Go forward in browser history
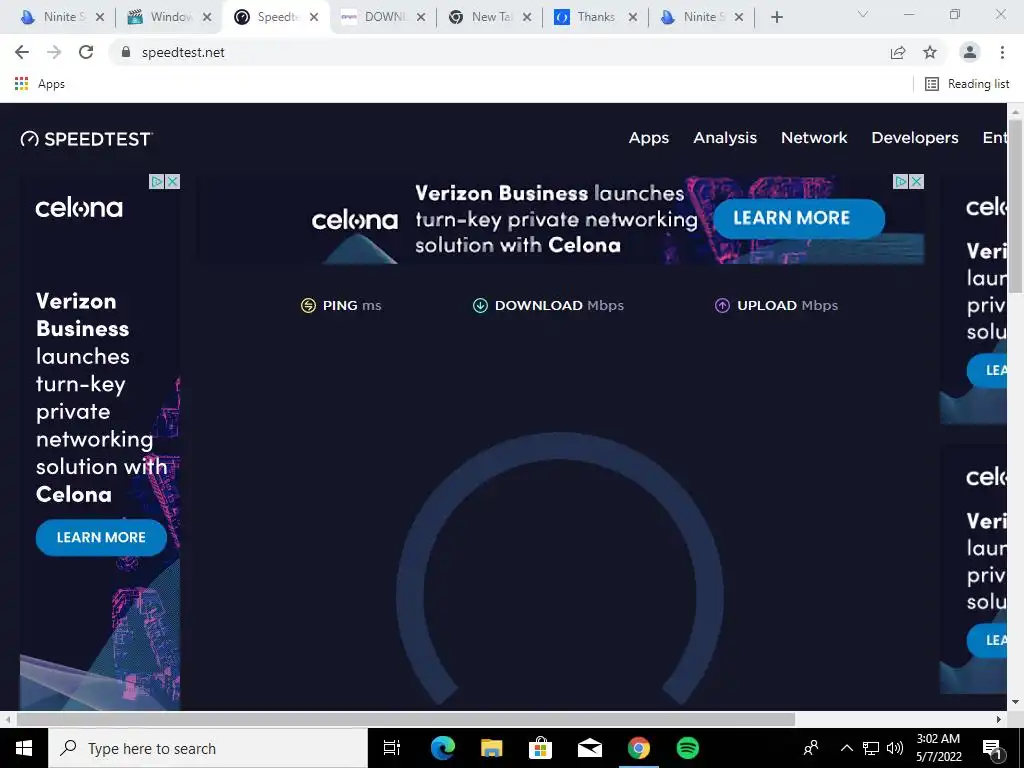Screen dimensions: 1024x768 pyautogui.click(x=54, y=52)
